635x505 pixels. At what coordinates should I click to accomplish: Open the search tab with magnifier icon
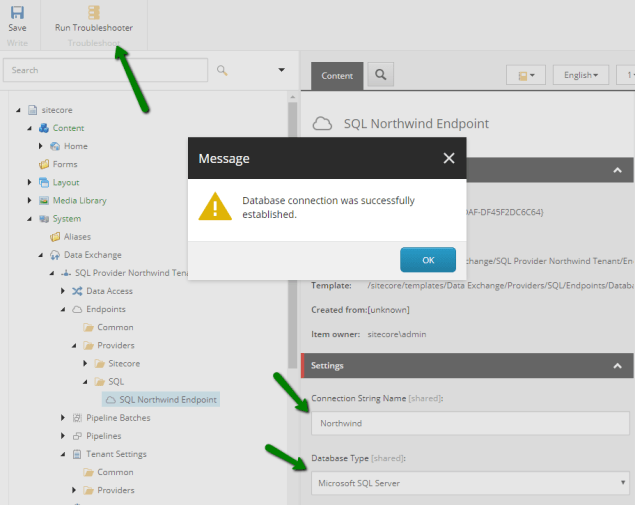[x=380, y=75]
